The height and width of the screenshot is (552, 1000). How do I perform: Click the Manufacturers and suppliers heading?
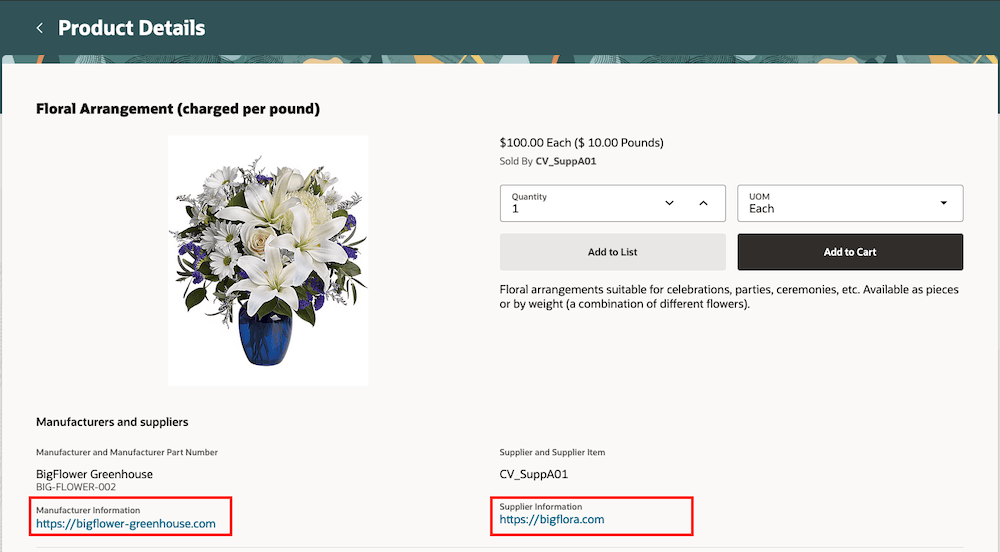[112, 422]
